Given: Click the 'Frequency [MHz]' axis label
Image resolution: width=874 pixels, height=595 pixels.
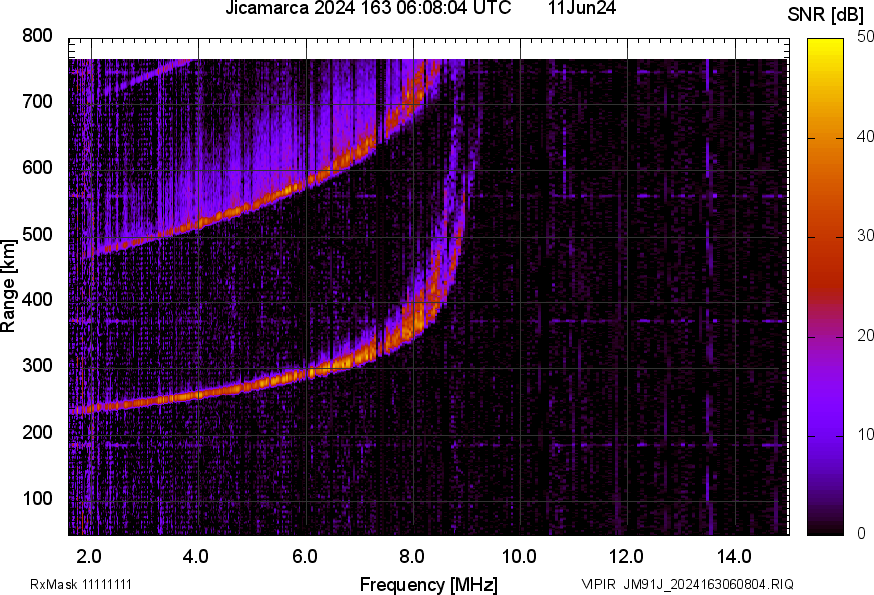Looking at the screenshot, I should pyautogui.click(x=429, y=584).
